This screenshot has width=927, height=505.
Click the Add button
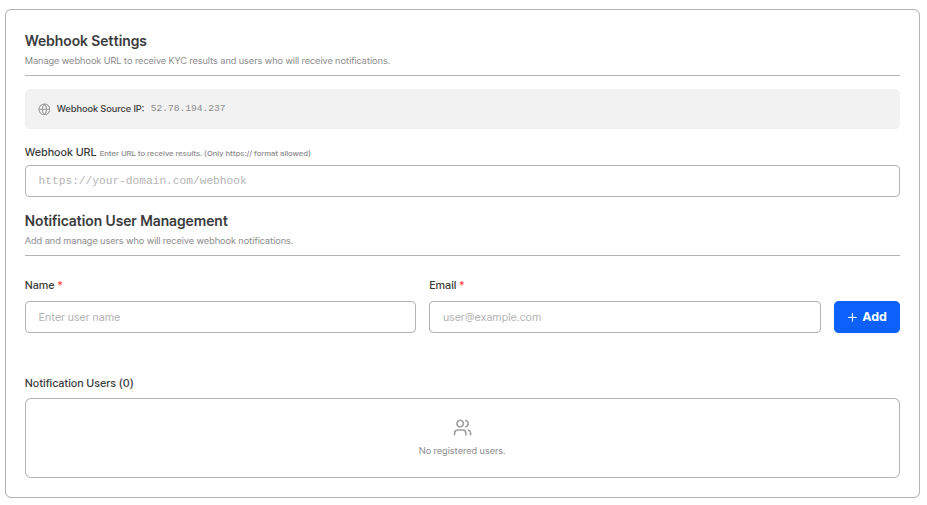[x=867, y=317]
